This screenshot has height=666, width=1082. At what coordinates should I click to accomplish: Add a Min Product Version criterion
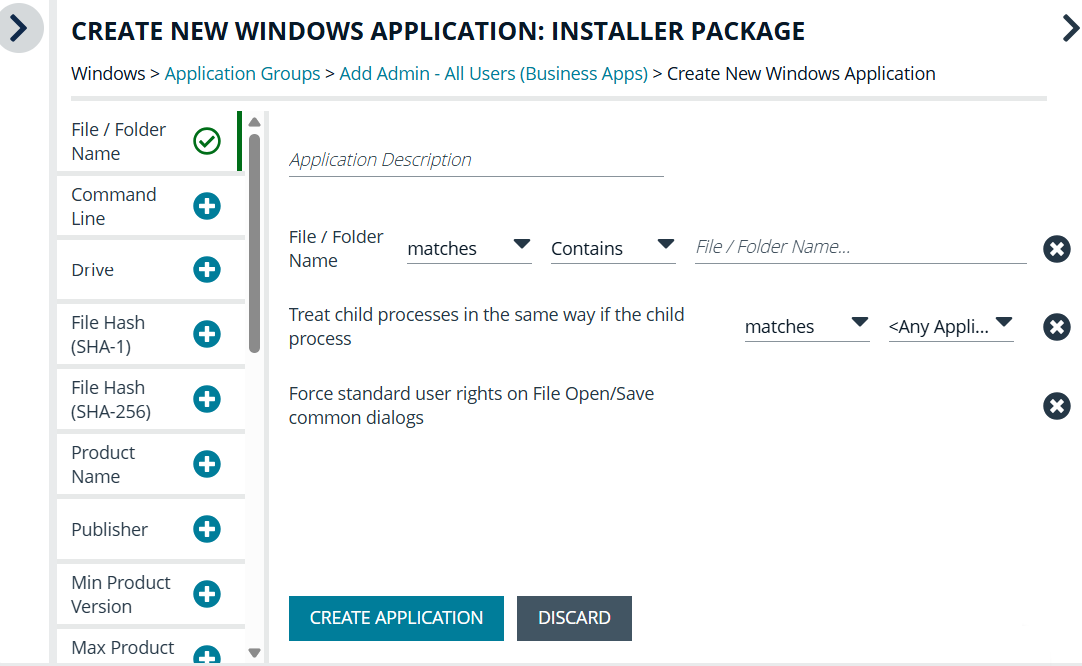[x=206, y=593]
